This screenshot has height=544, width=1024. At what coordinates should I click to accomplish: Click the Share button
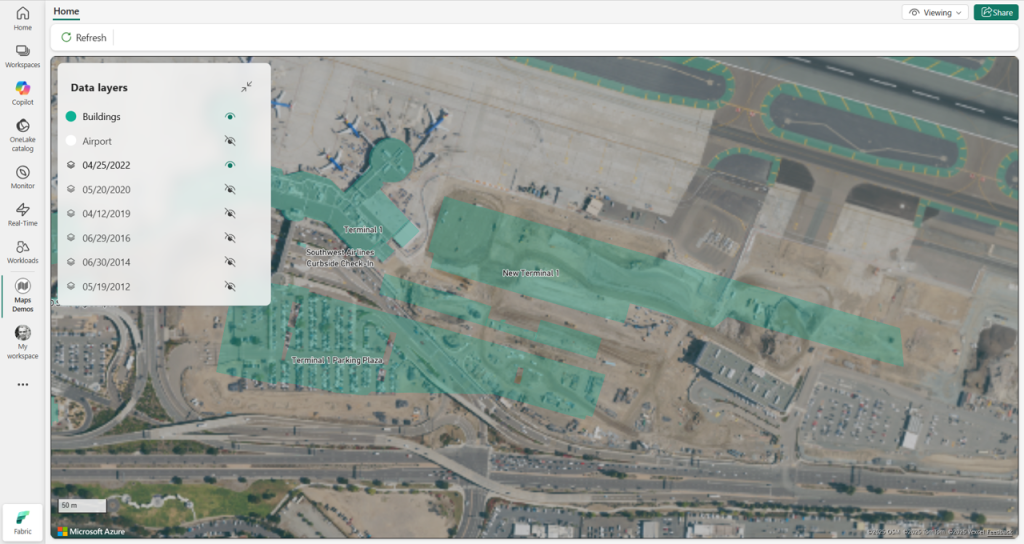pyautogui.click(x=996, y=12)
